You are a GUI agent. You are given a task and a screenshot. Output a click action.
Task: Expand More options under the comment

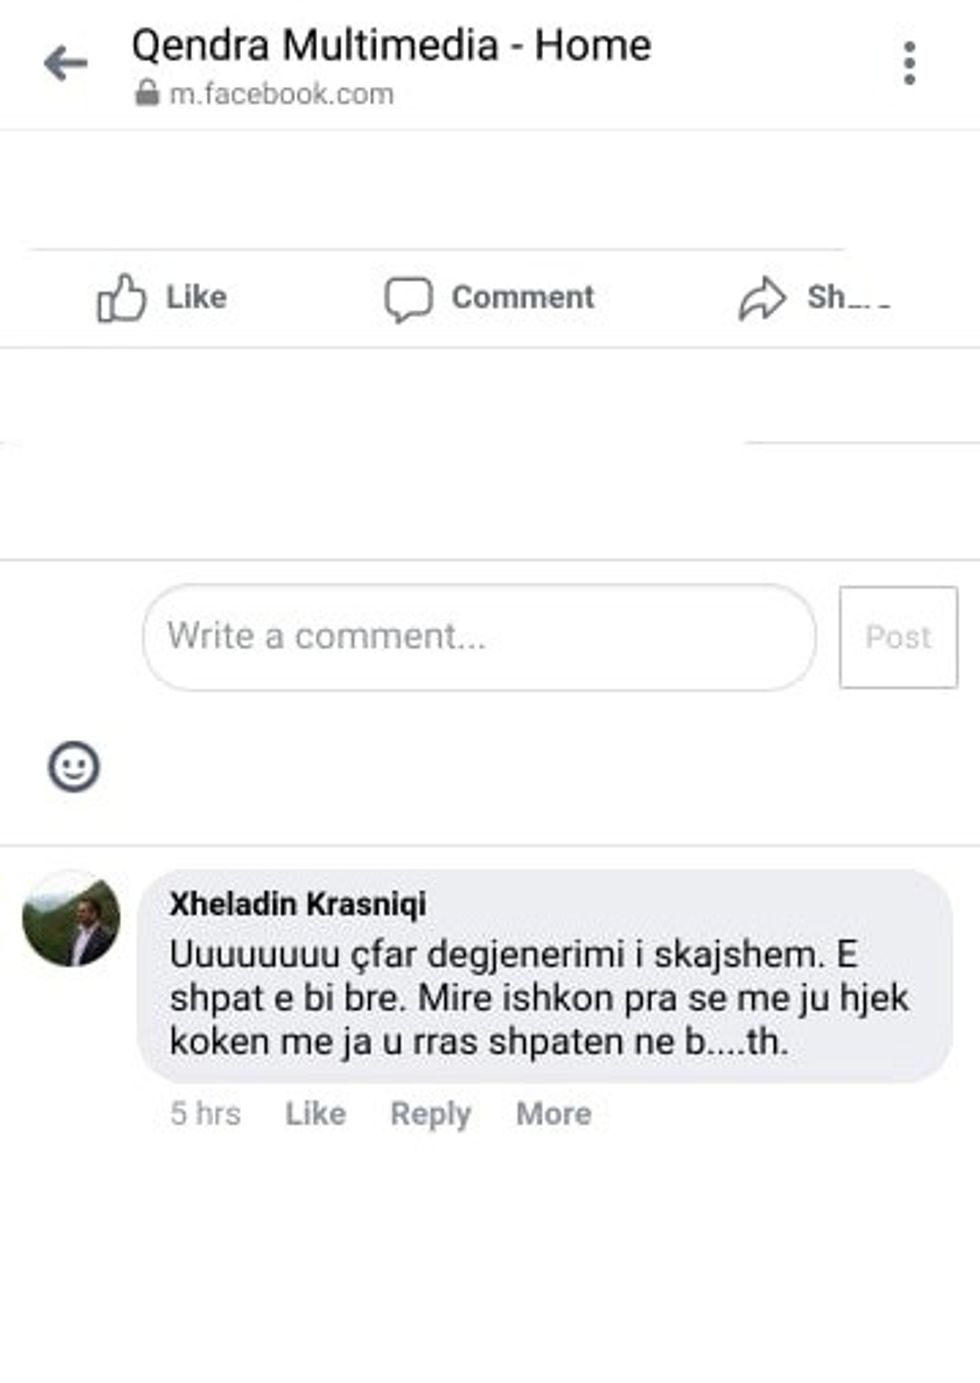(553, 1113)
